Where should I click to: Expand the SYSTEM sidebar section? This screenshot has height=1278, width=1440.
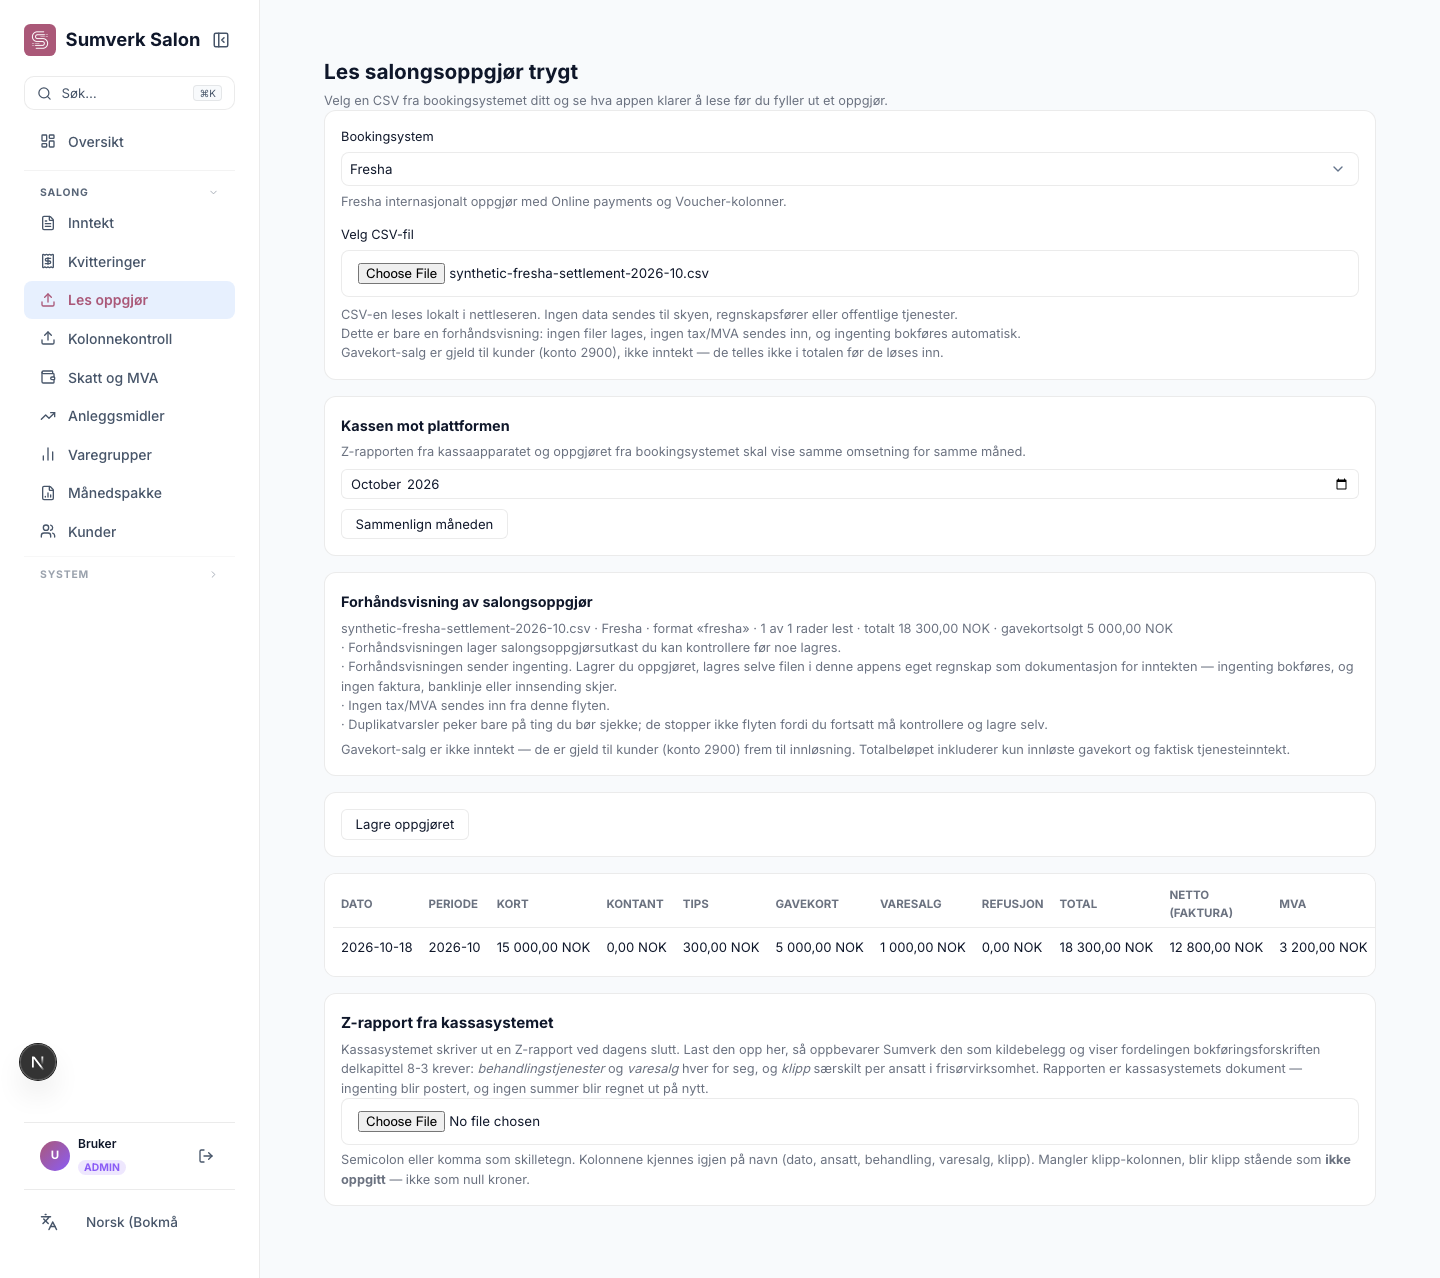[129, 574]
